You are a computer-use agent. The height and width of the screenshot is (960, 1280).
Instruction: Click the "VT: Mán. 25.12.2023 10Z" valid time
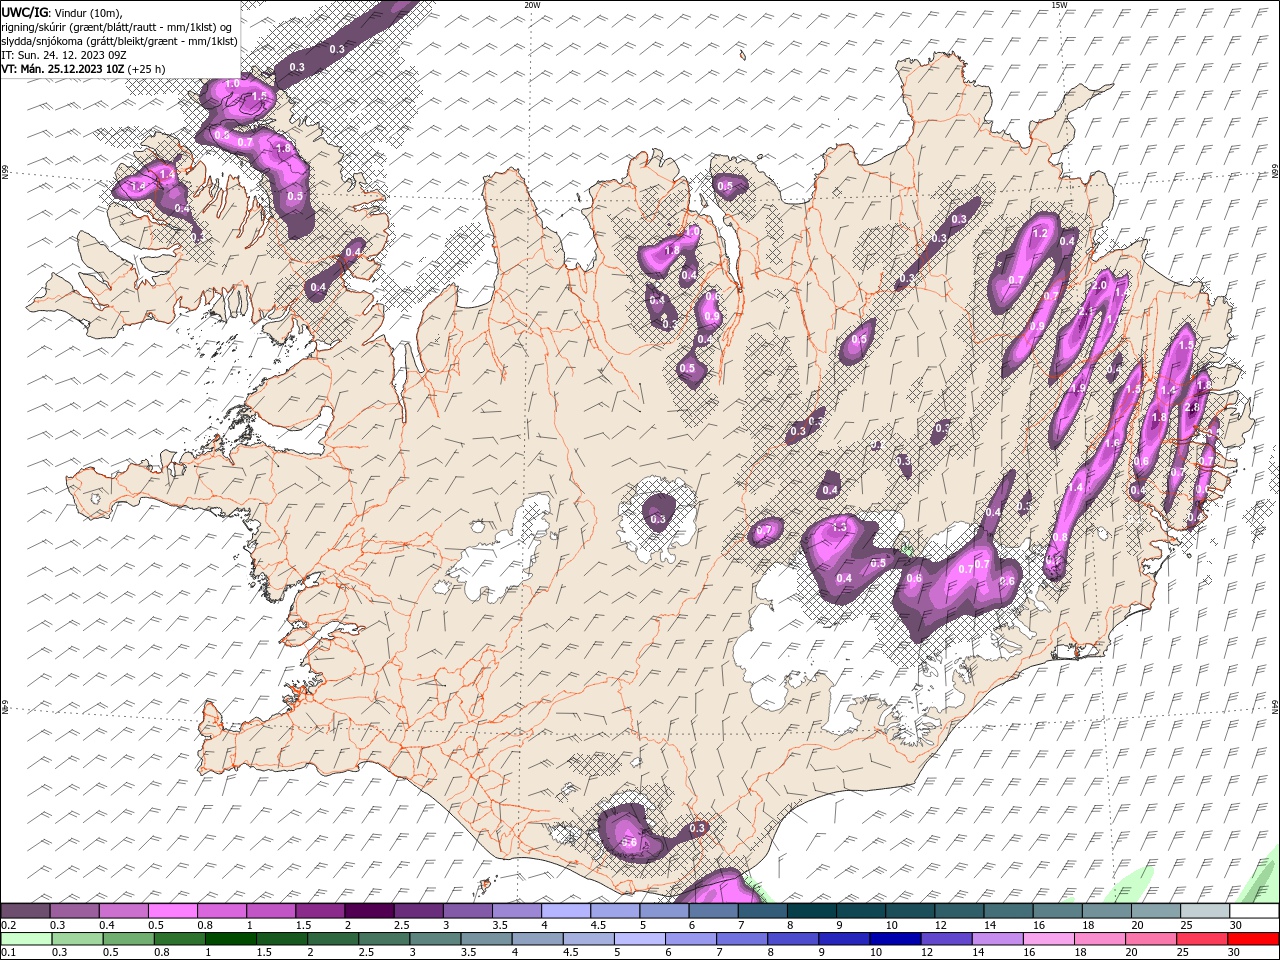[62, 69]
